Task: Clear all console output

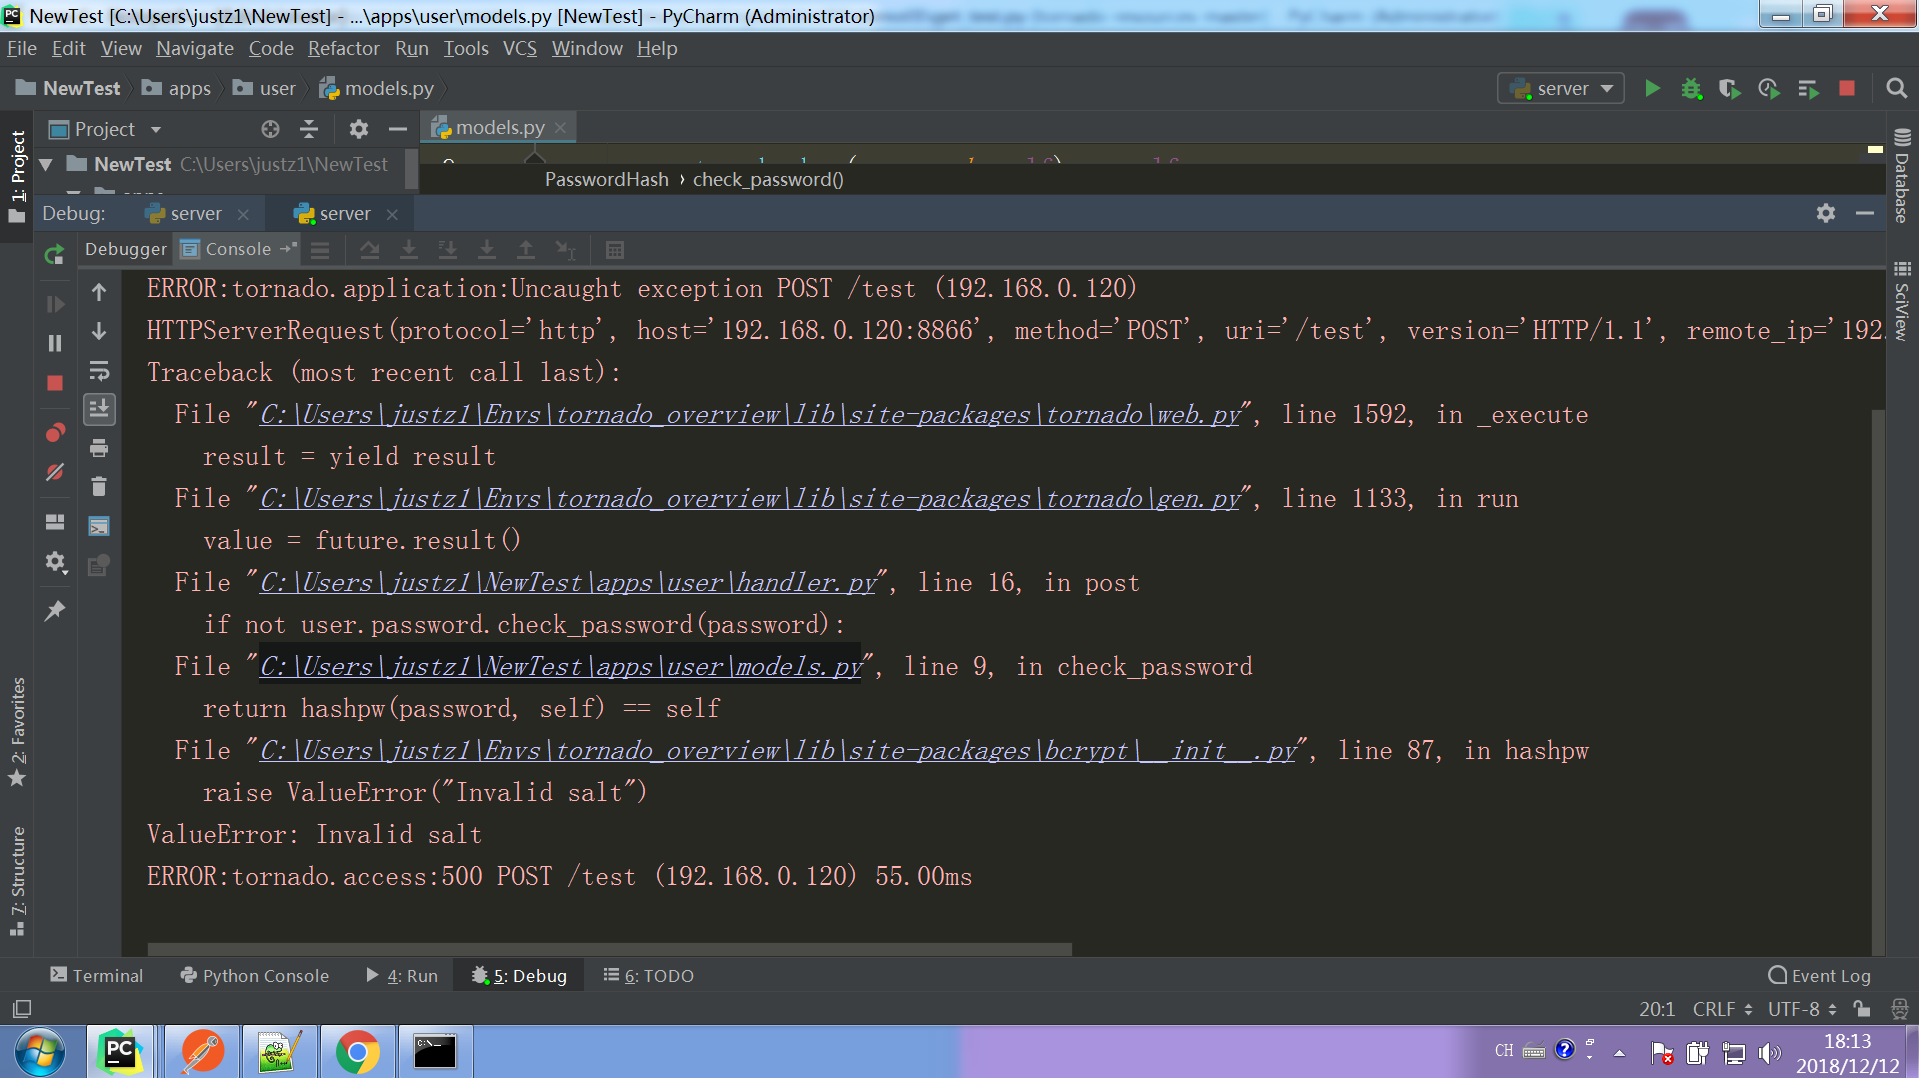Action: tap(99, 487)
